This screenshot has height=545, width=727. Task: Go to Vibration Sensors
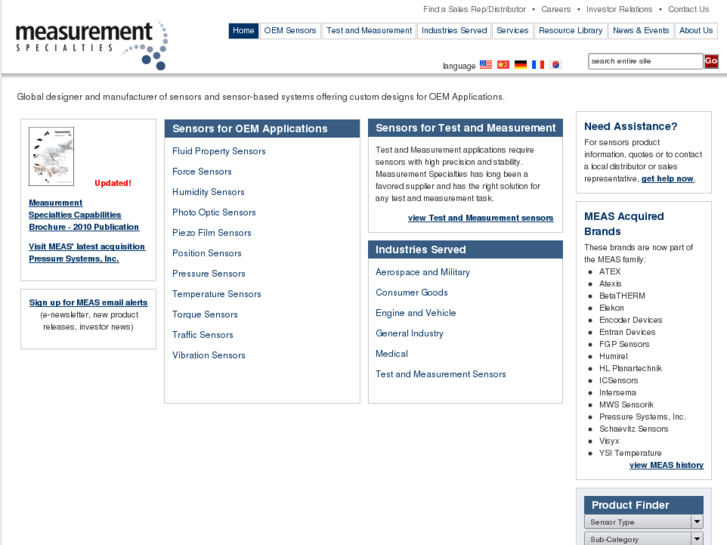coord(209,355)
